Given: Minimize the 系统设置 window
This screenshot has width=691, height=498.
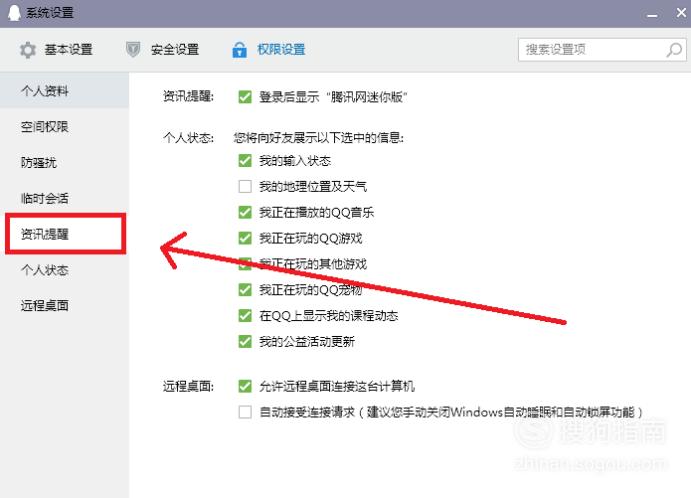Looking at the screenshot, I should coord(652,14).
